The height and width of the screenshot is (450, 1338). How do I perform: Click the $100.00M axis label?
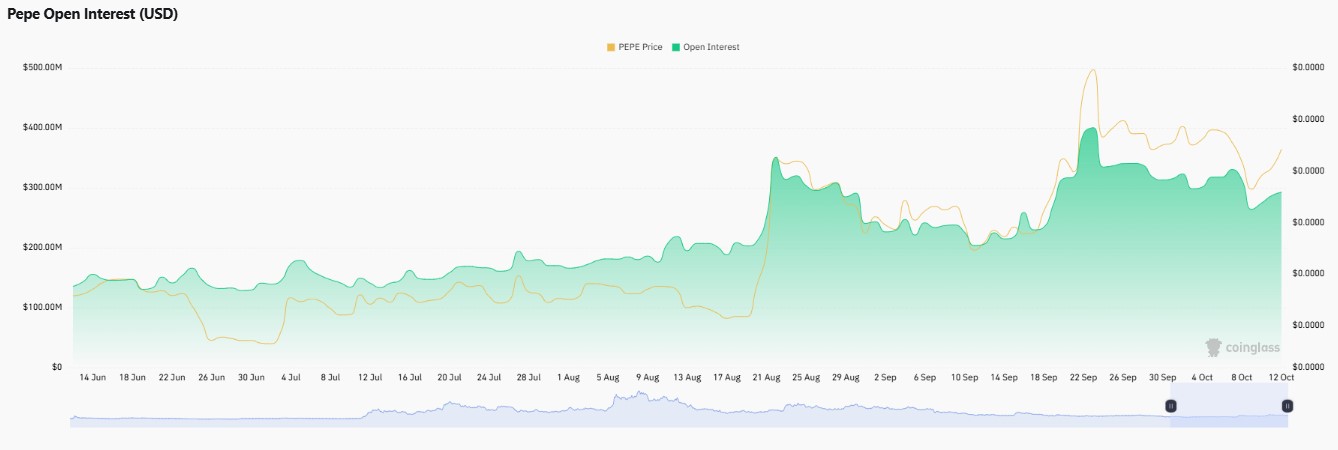(42, 307)
